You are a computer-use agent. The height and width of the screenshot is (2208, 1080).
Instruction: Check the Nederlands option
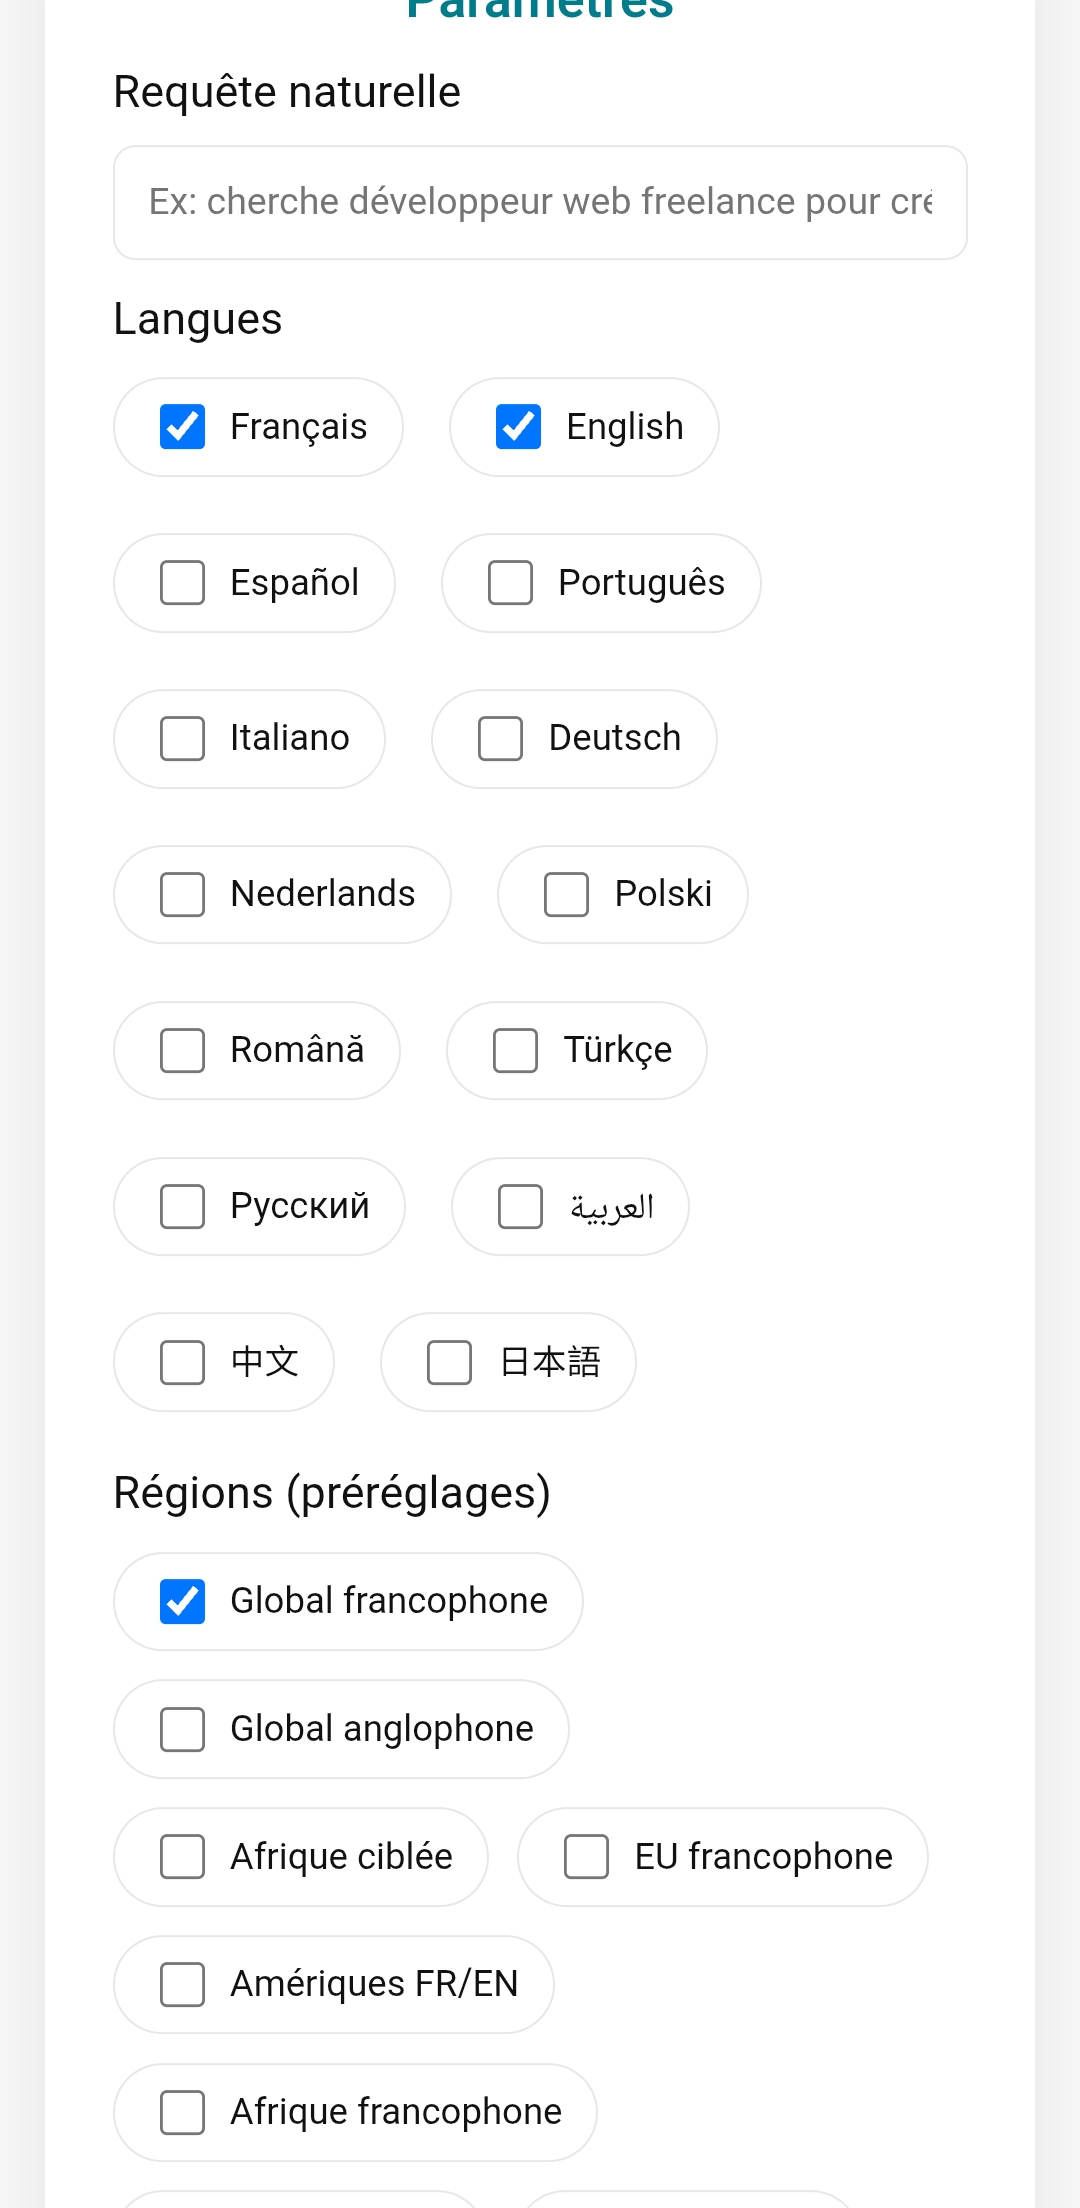183,895
